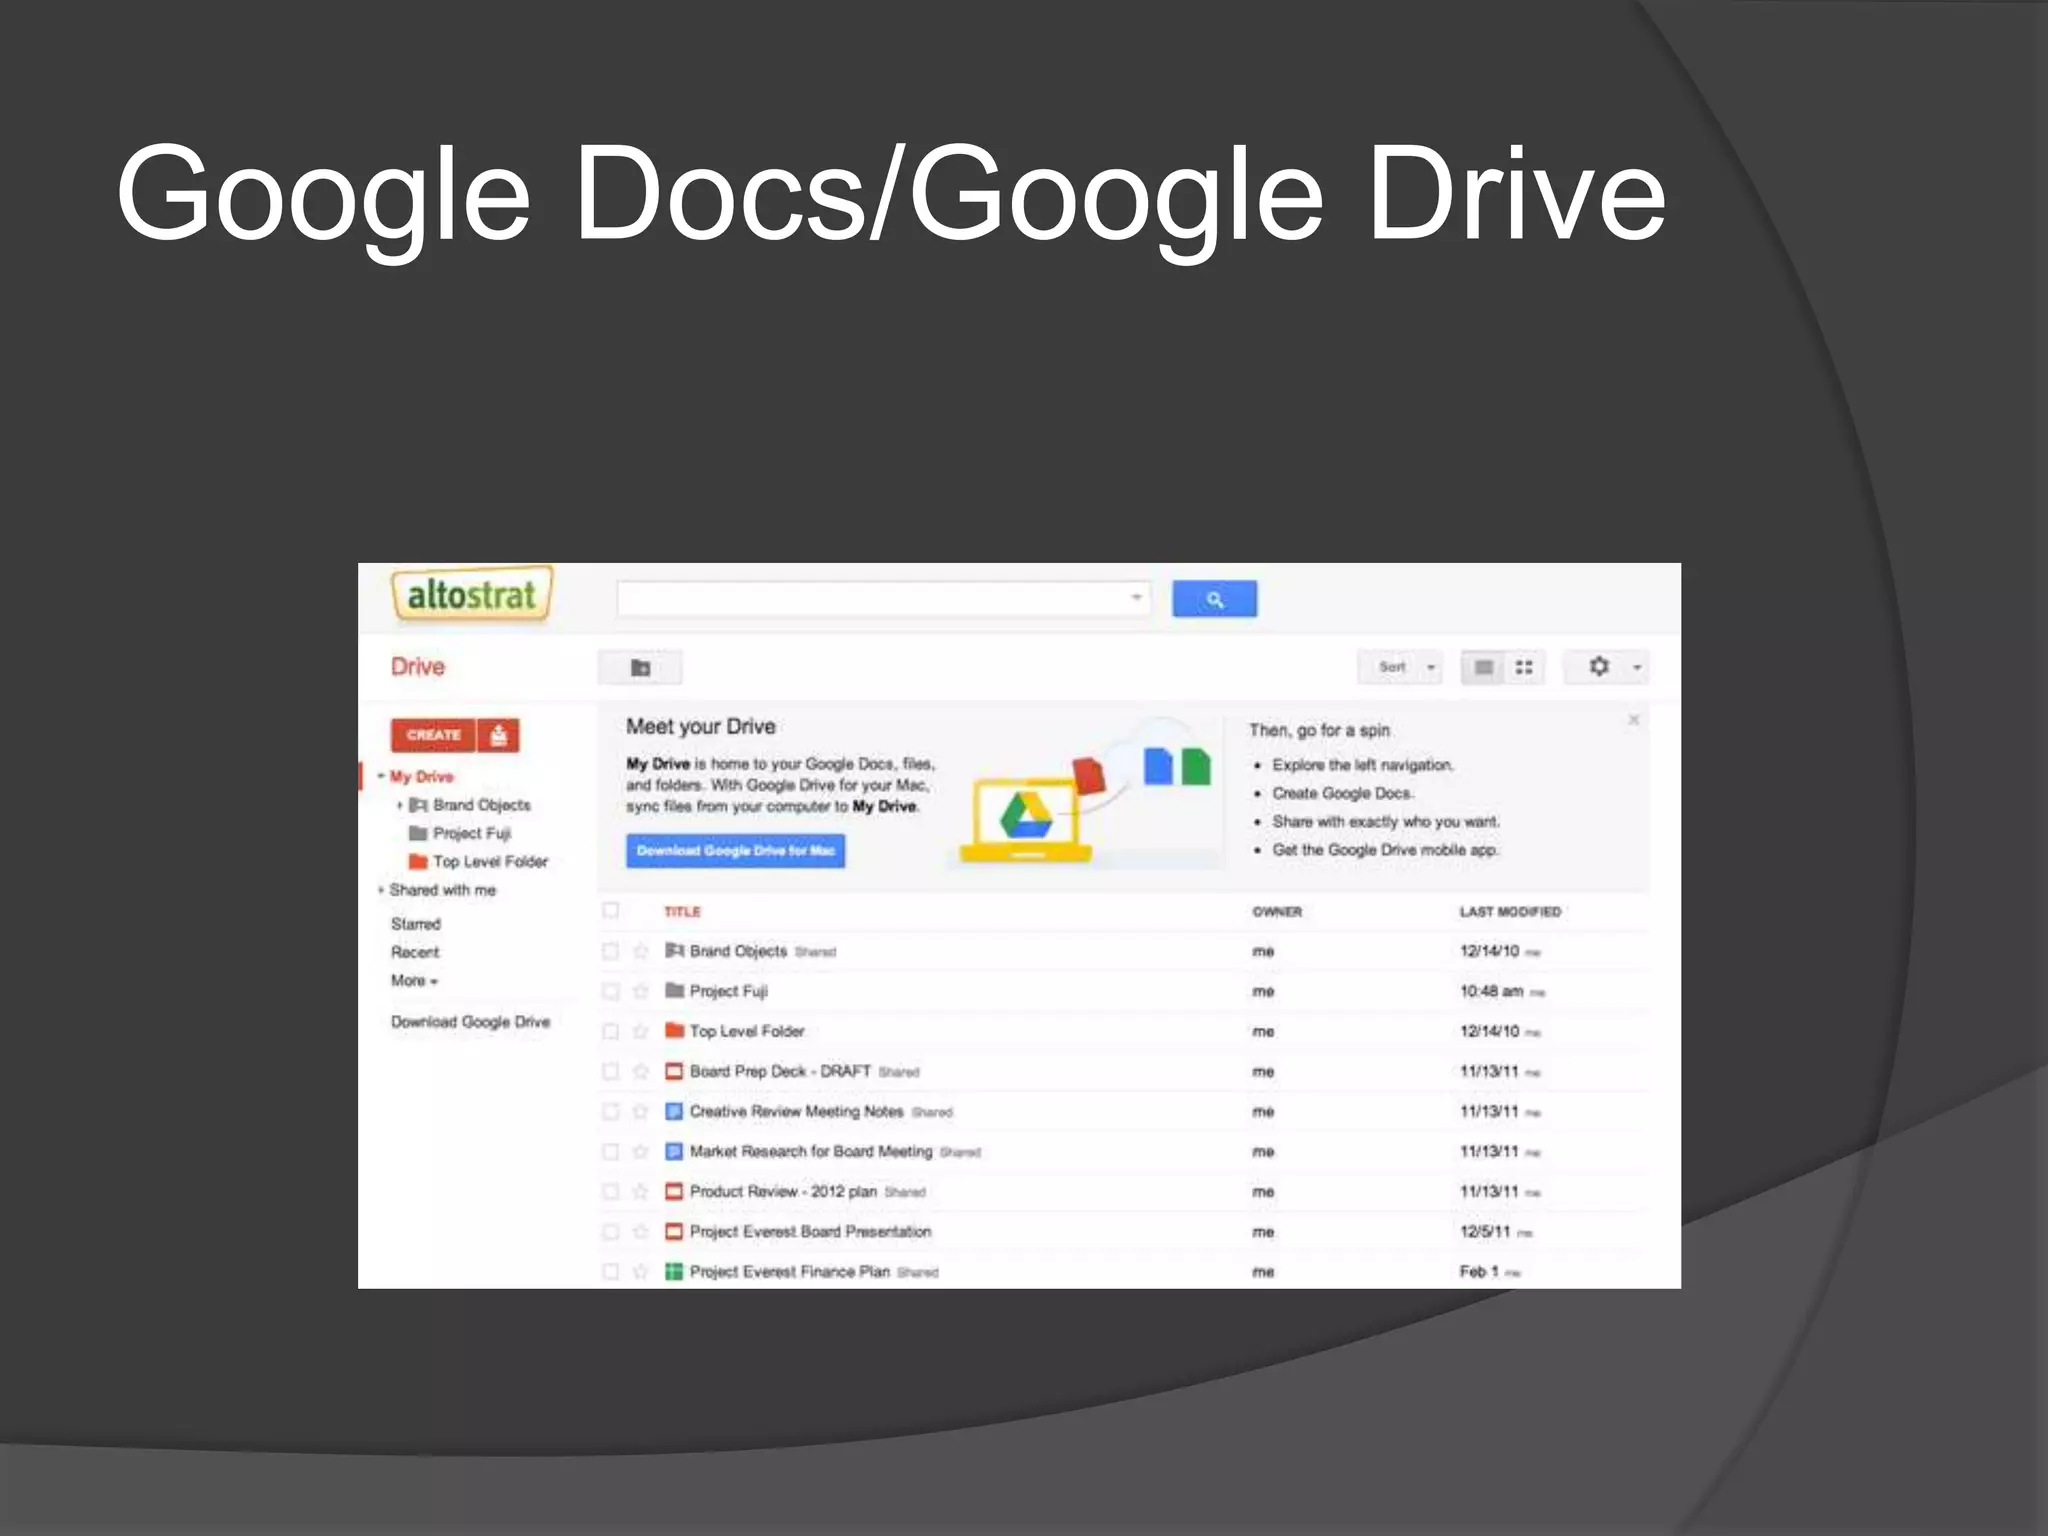Open Recent in the sidebar
Screen dimensions: 2048x1536
tap(415, 952)
